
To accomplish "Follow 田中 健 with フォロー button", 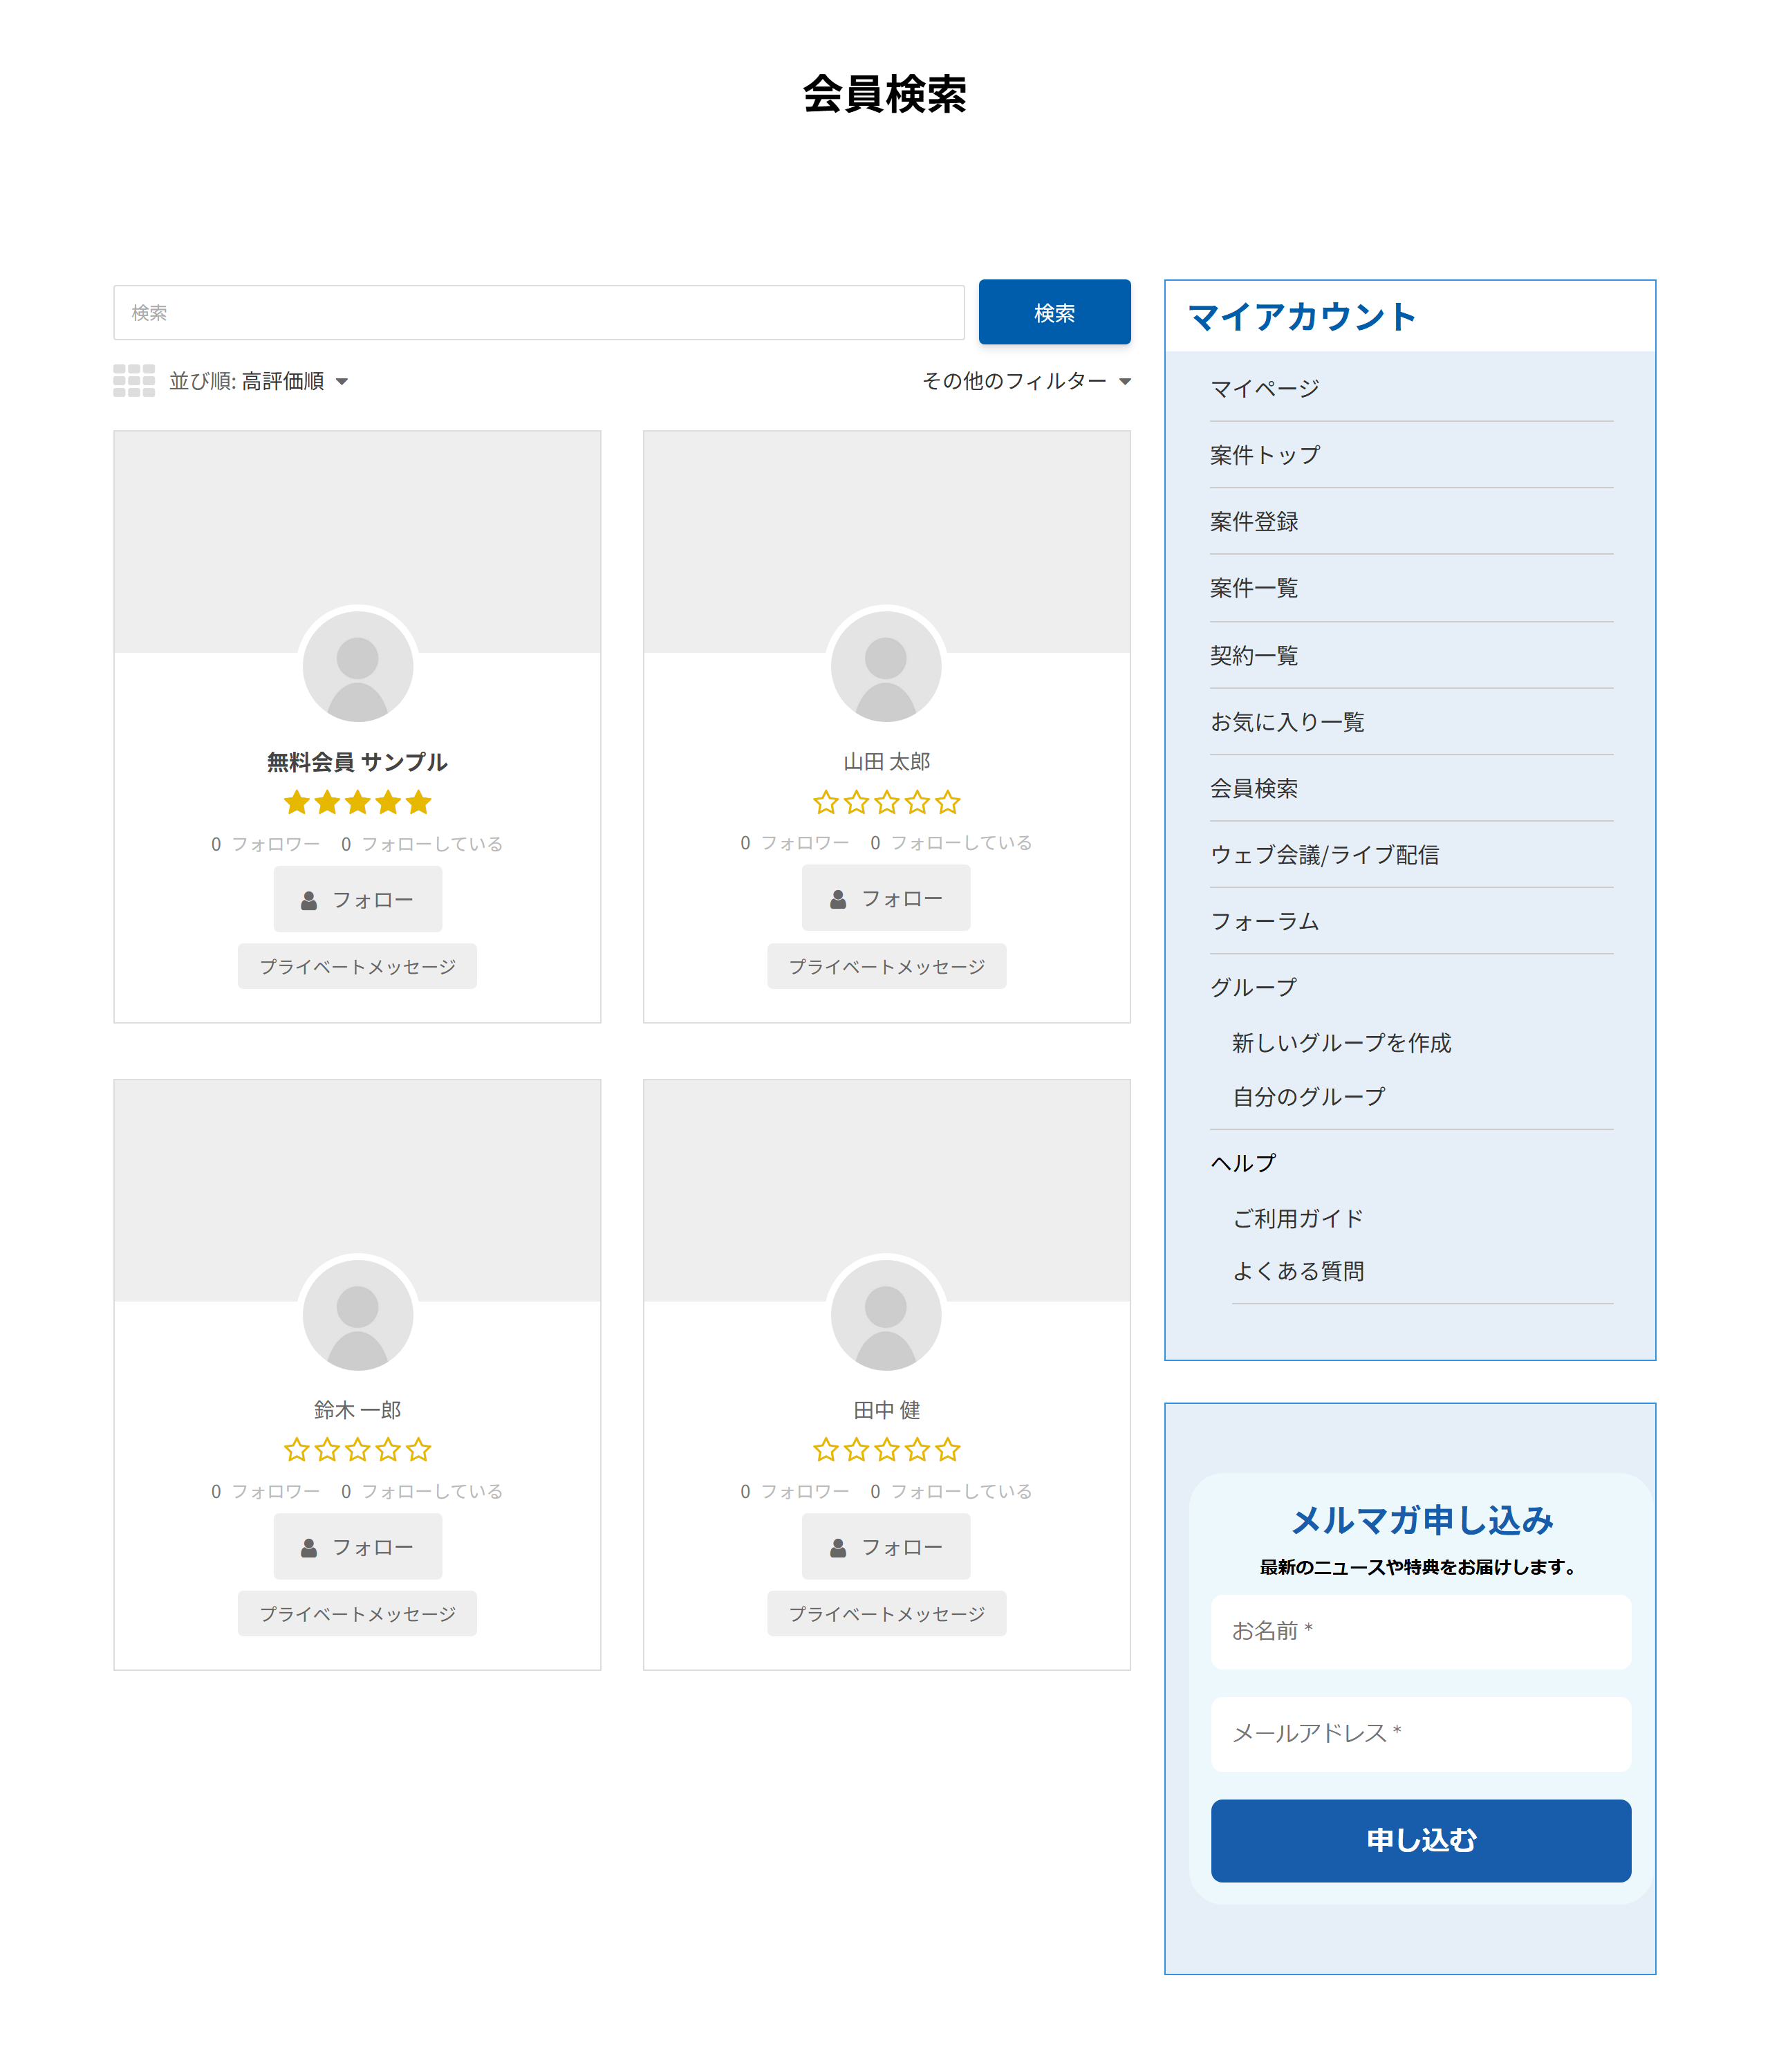I will pyautogui.click(x=886, y=1547).
